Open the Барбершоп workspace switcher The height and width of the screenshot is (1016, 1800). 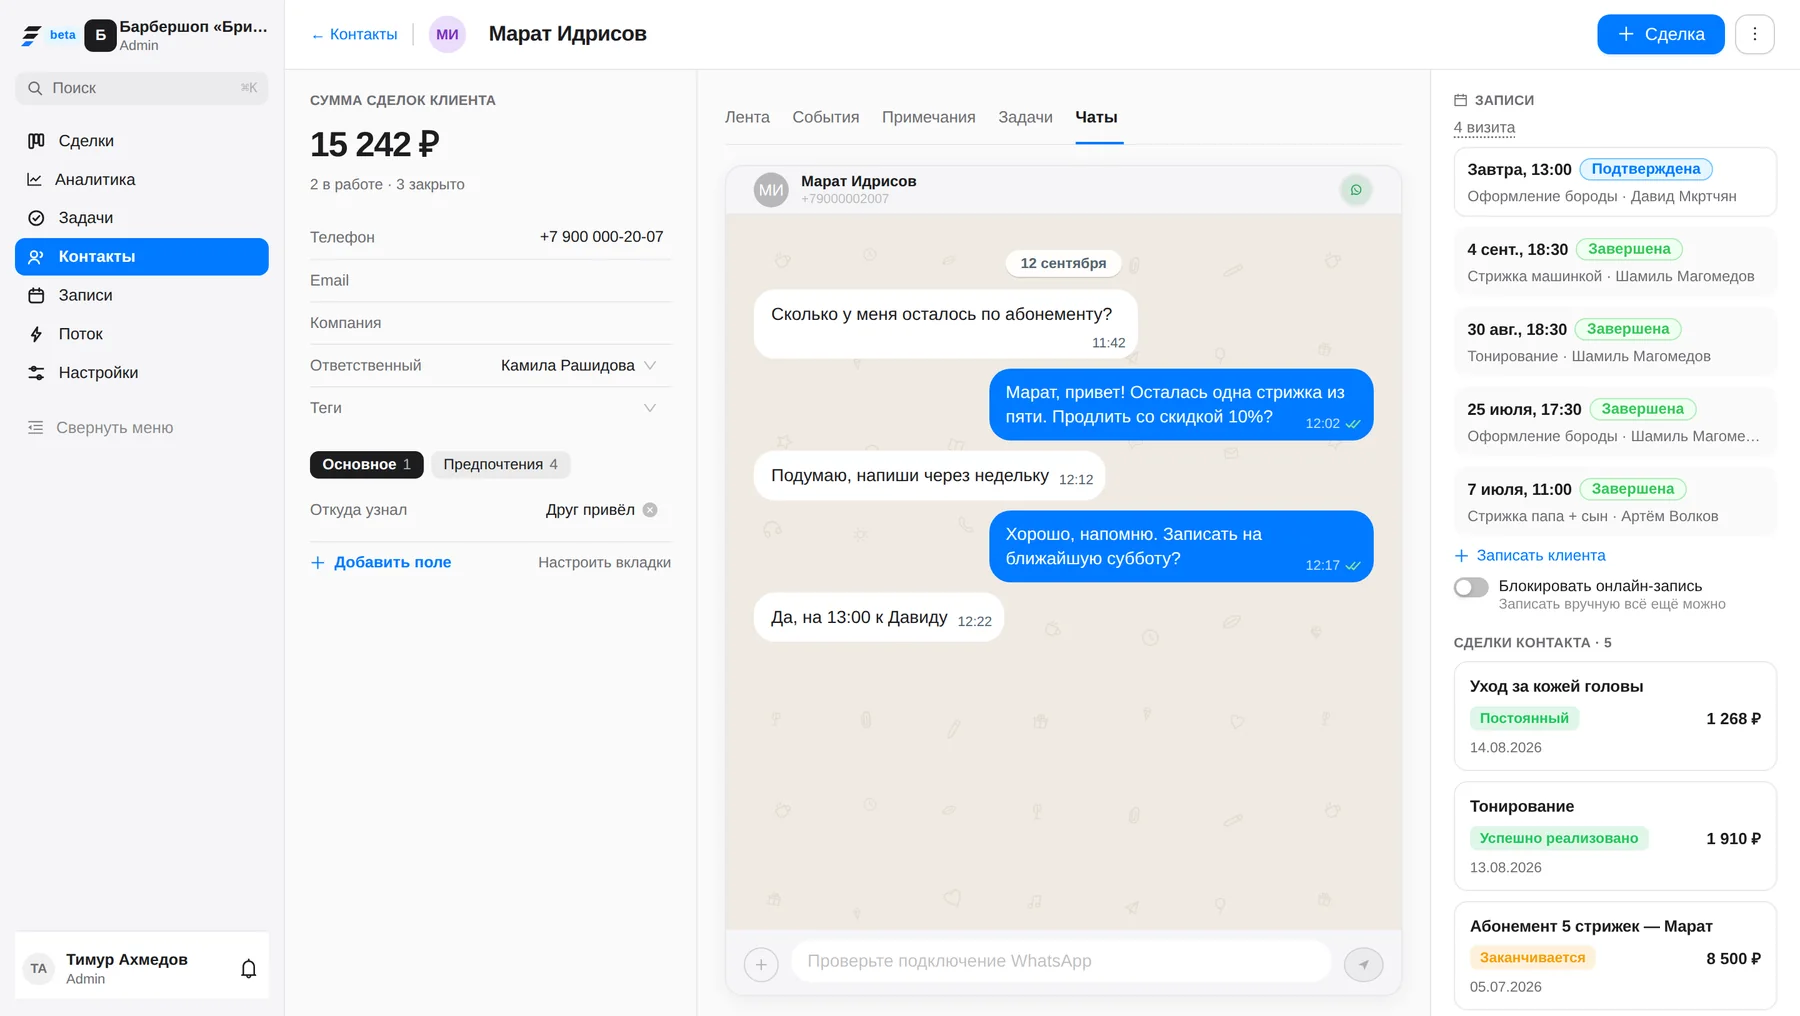point(177,35)
